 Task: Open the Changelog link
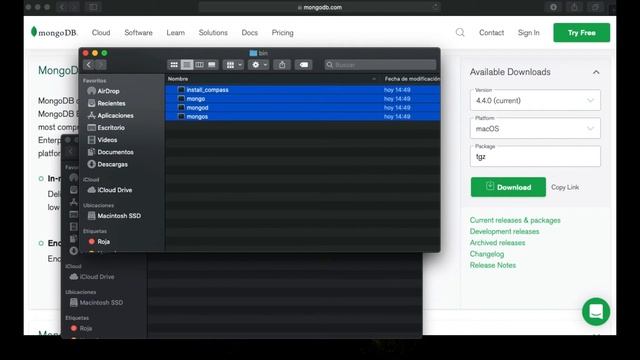487,254
